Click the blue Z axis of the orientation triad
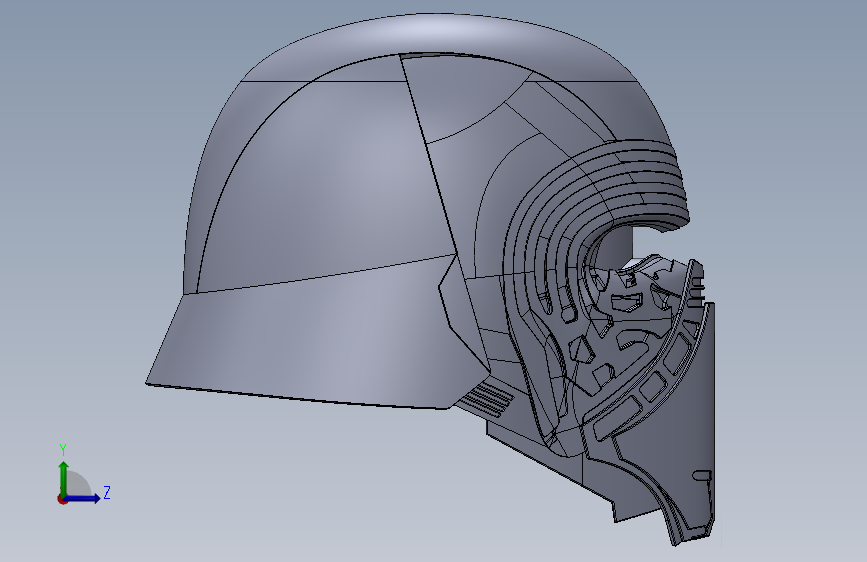Viewport: 867px width, 562px height. click(x=83, y=498)
